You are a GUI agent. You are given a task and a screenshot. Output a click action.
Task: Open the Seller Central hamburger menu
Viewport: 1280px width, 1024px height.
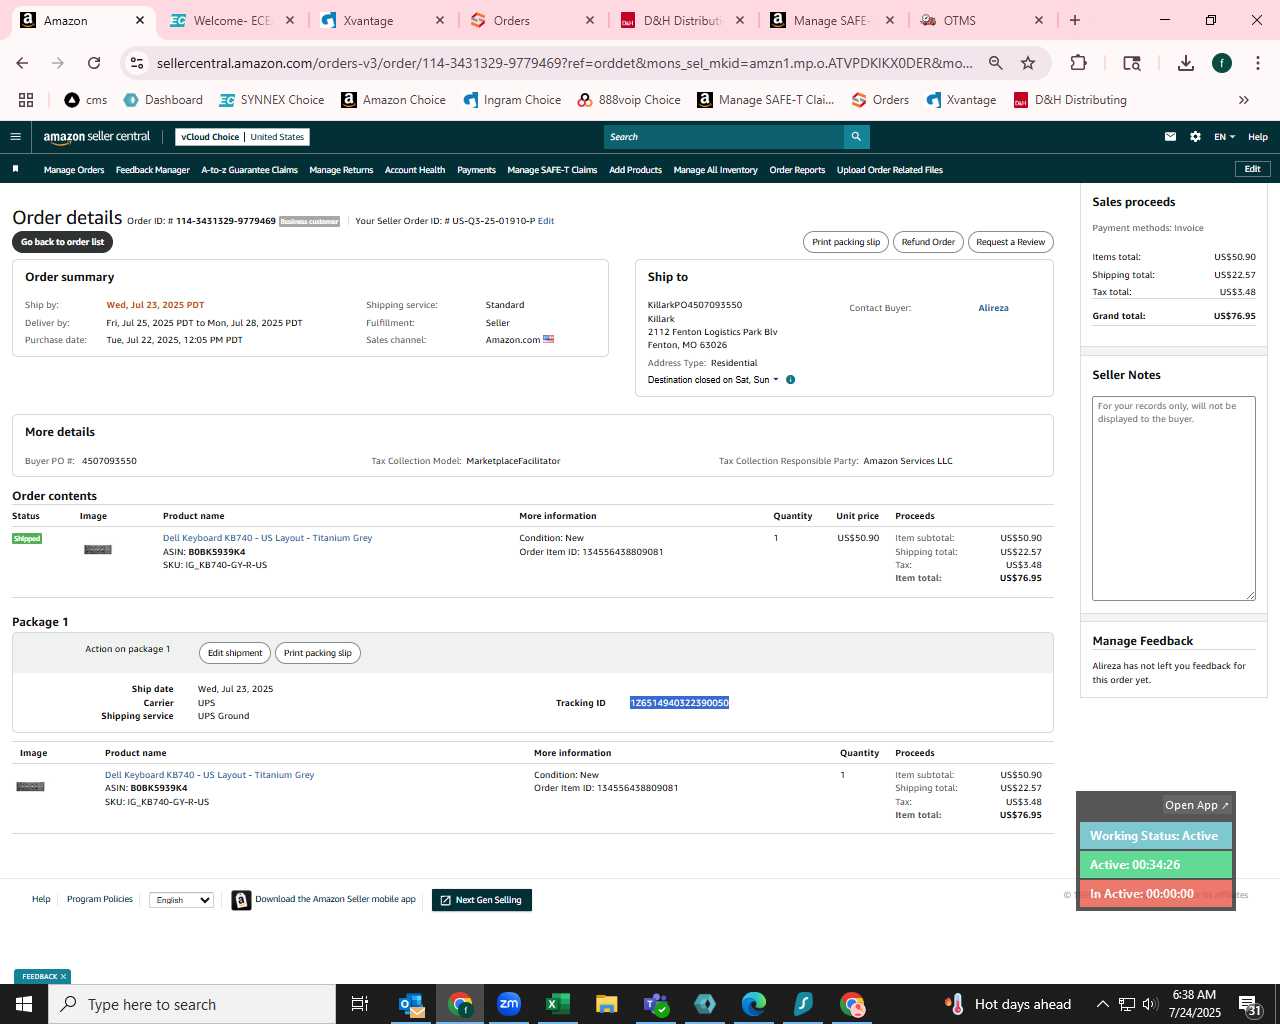15,137
